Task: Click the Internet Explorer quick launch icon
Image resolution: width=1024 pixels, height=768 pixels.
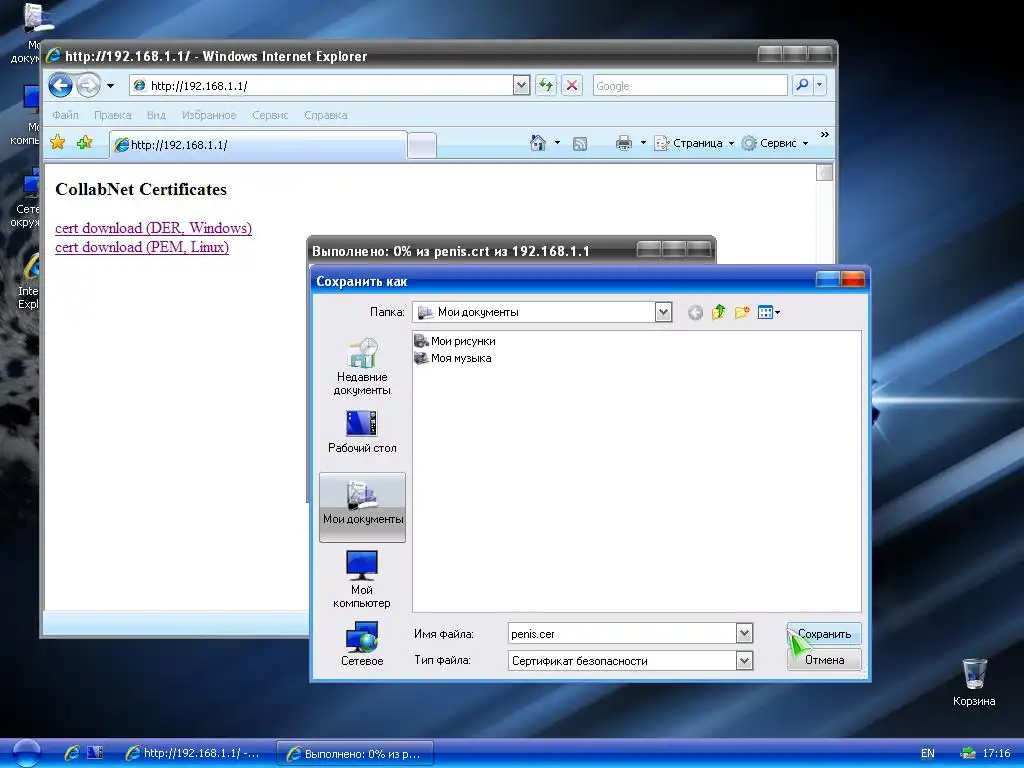Action: point(72,753)
